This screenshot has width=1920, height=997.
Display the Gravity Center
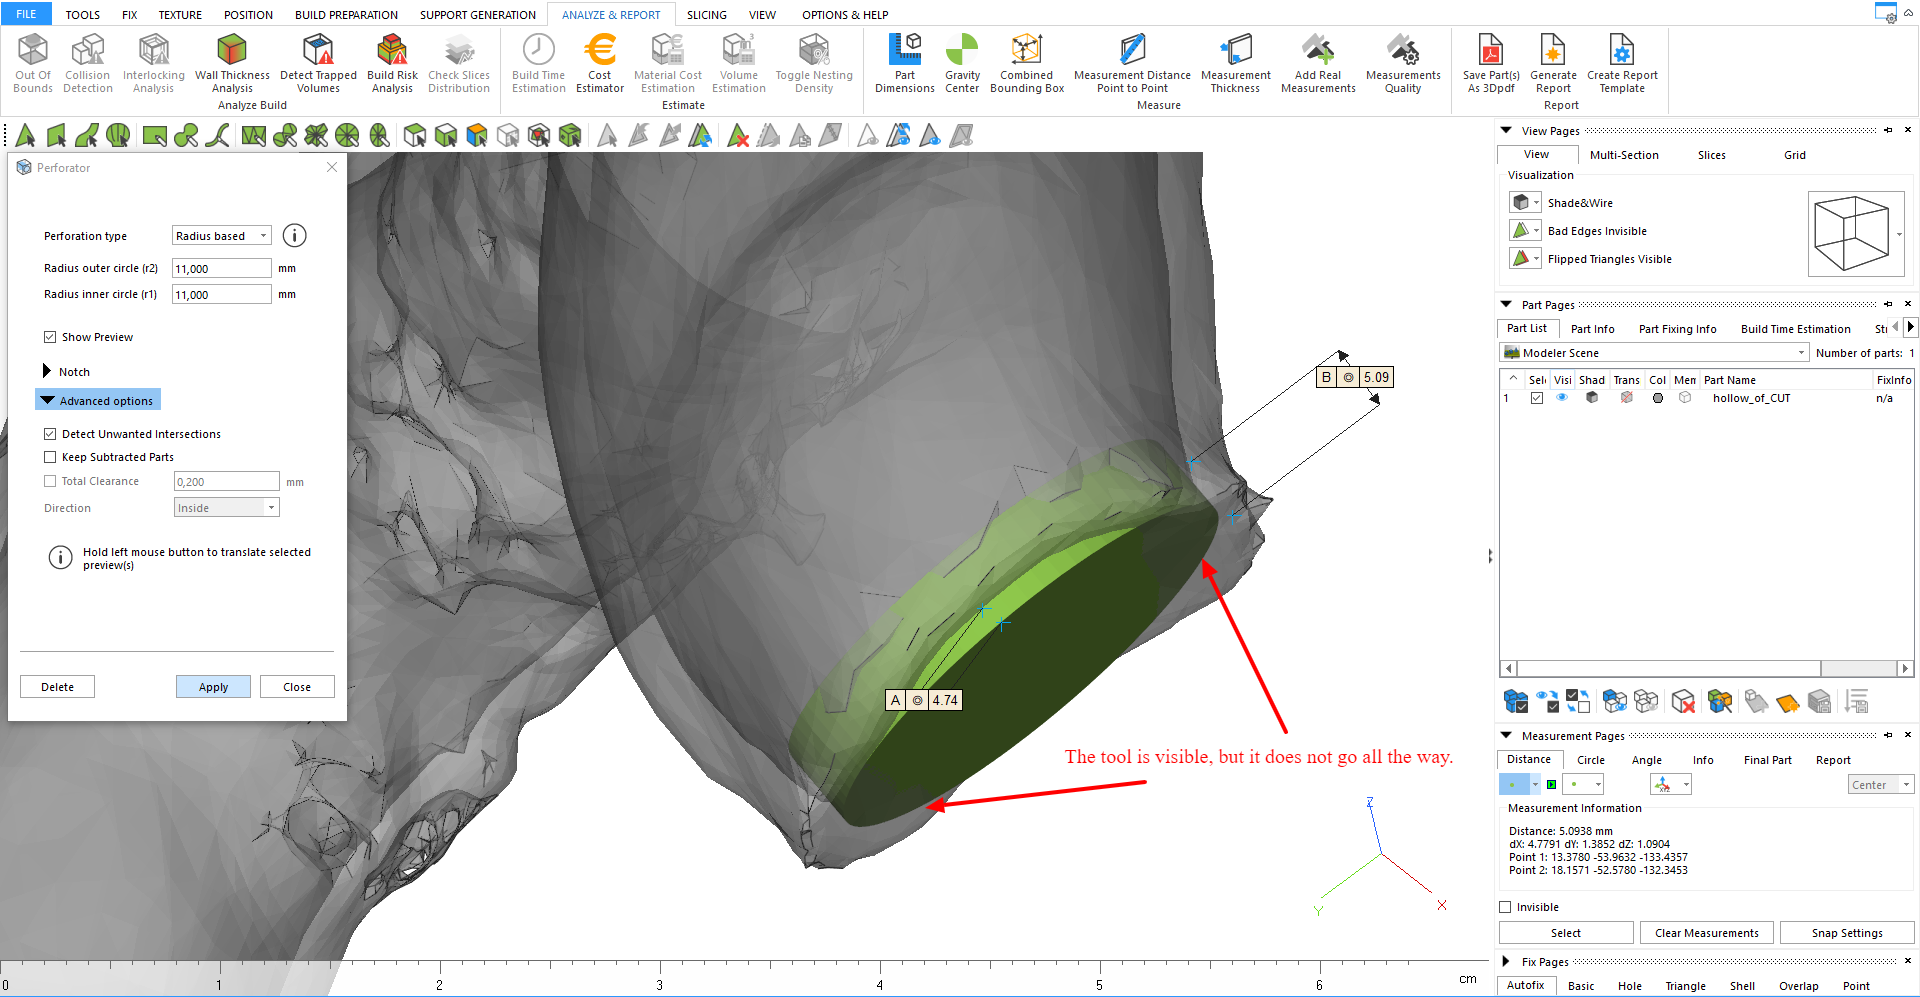tap(962, 64)
